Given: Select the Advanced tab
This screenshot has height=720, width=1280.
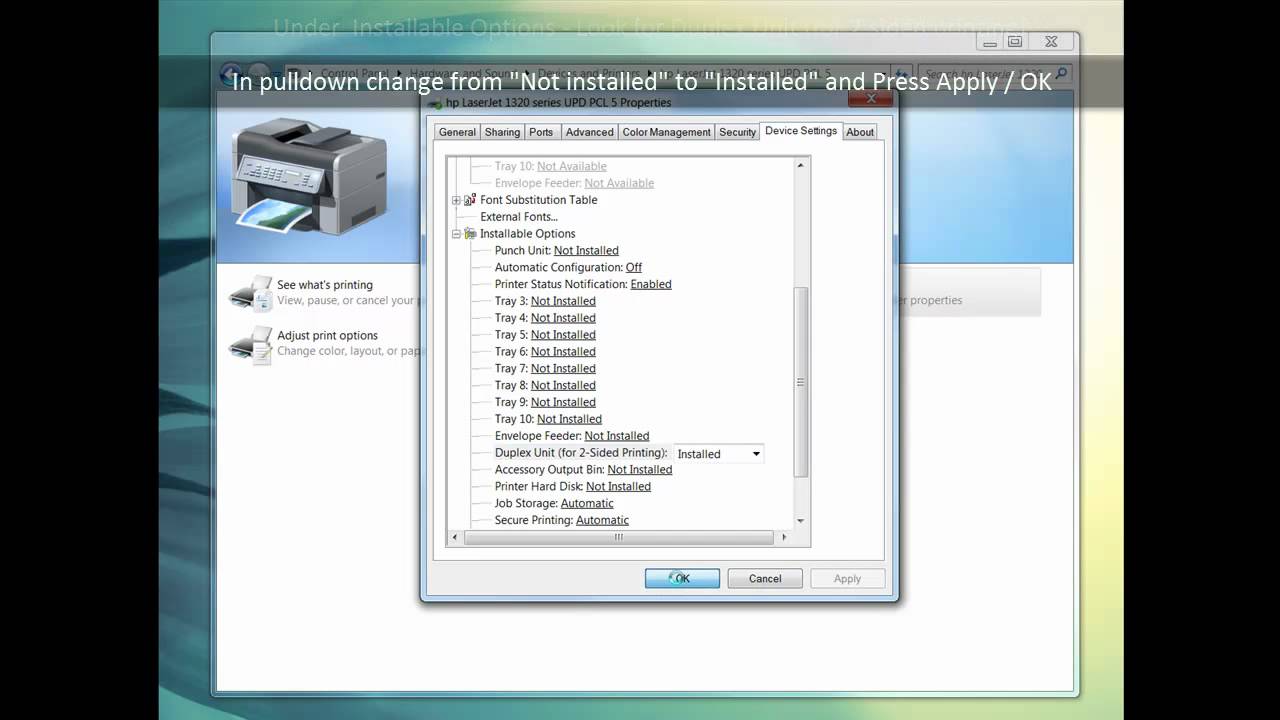Looking at the screenshot, I should point(589,132).
